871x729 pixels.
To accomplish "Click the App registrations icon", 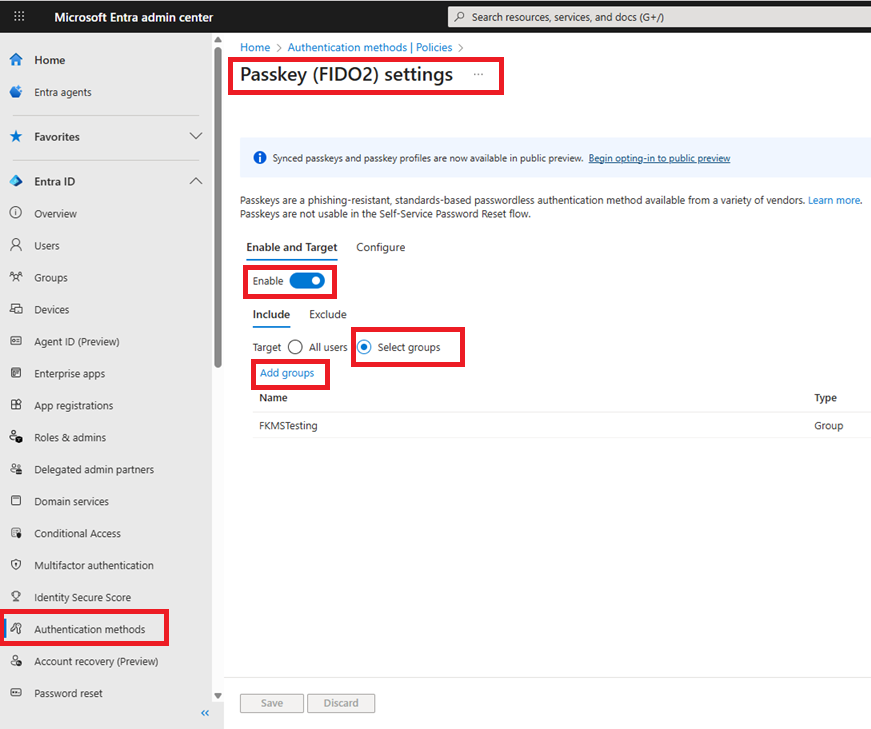I will (x=16, y=405).
